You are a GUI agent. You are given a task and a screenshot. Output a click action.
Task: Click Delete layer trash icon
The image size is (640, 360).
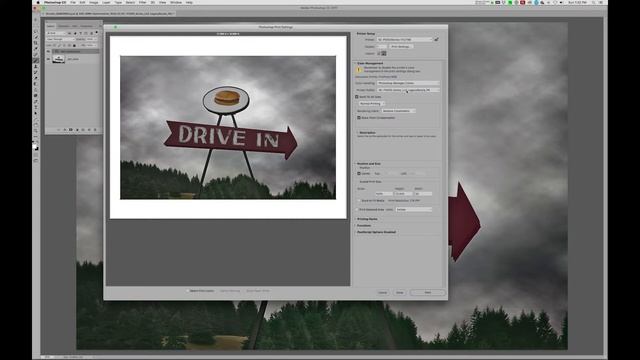[95, 130]
